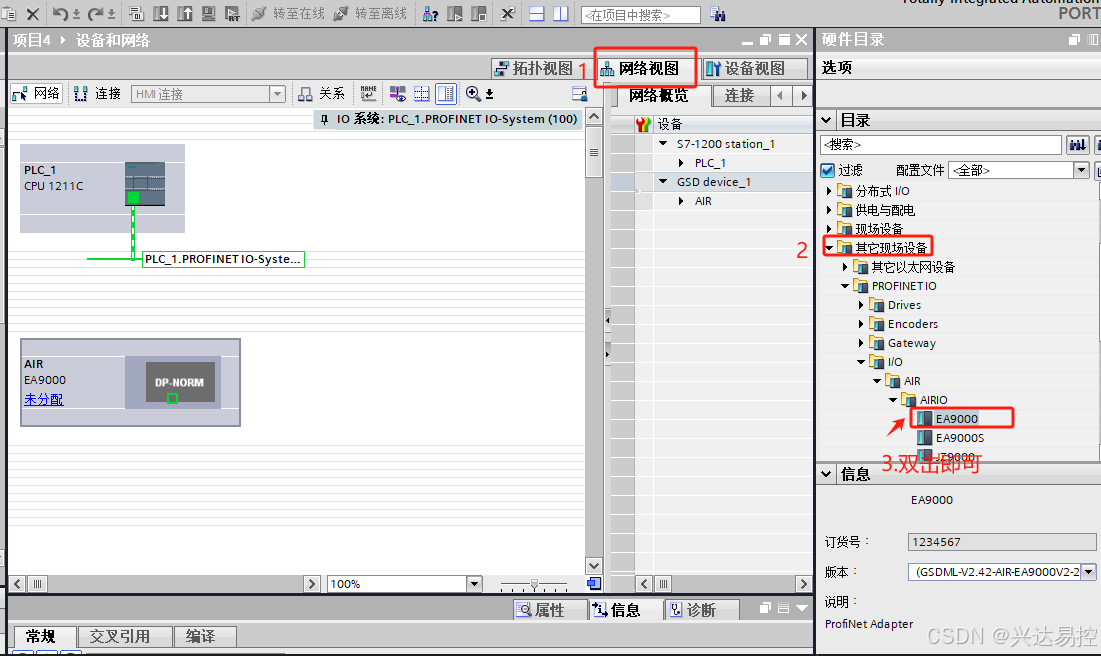Click in the catalog 搜索 search field
The image size is (1101, 656).
(941, 145)
